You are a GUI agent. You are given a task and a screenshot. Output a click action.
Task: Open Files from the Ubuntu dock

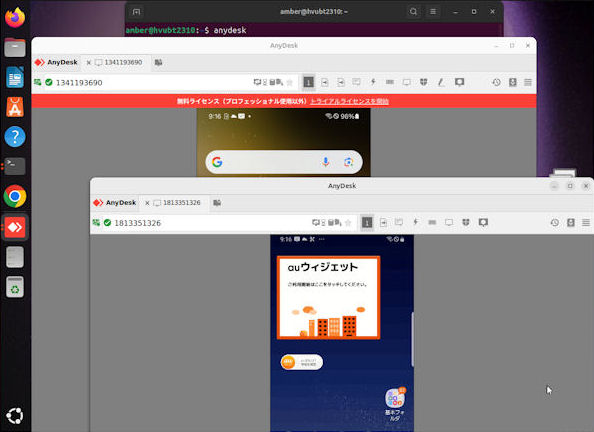15,47
